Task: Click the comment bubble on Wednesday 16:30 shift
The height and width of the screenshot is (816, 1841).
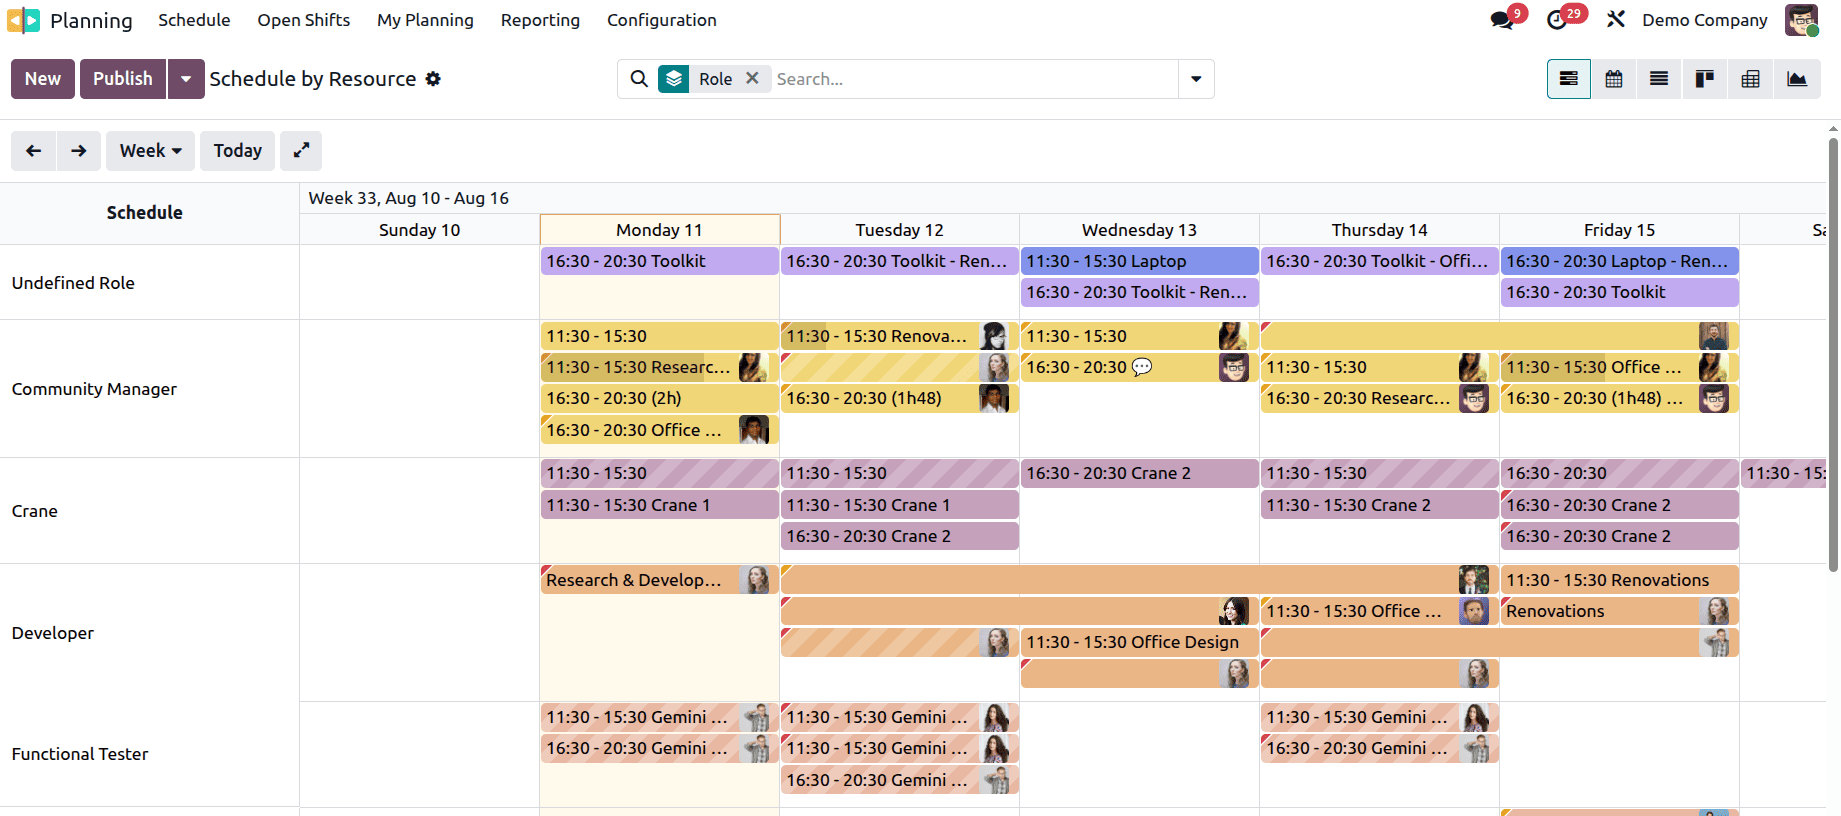Action: tap(1142, 367)
